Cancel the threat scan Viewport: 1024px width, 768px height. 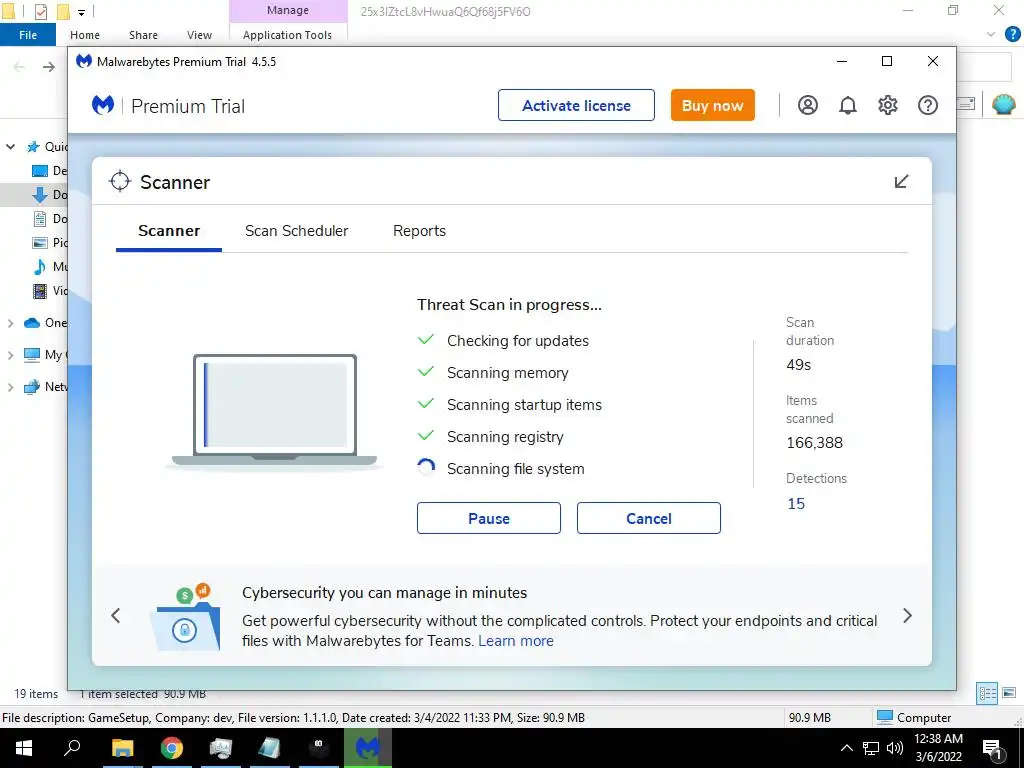[648, 518]
